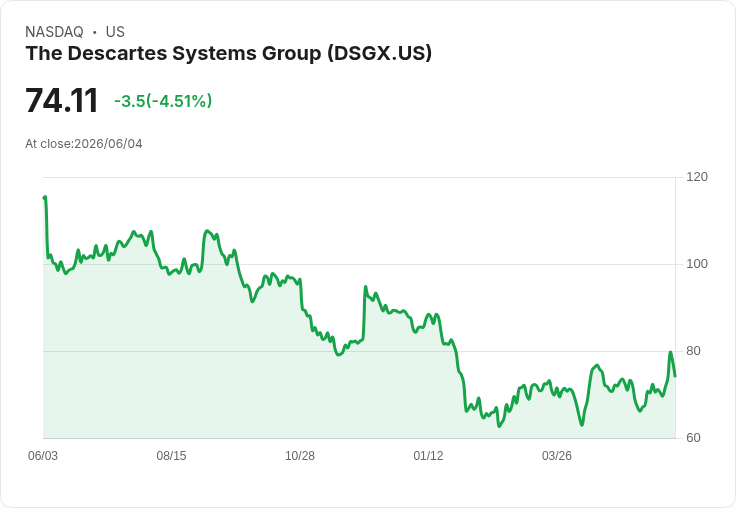Click the At close:2026/06/04 date text
The image size is (736, 508).
84,144
